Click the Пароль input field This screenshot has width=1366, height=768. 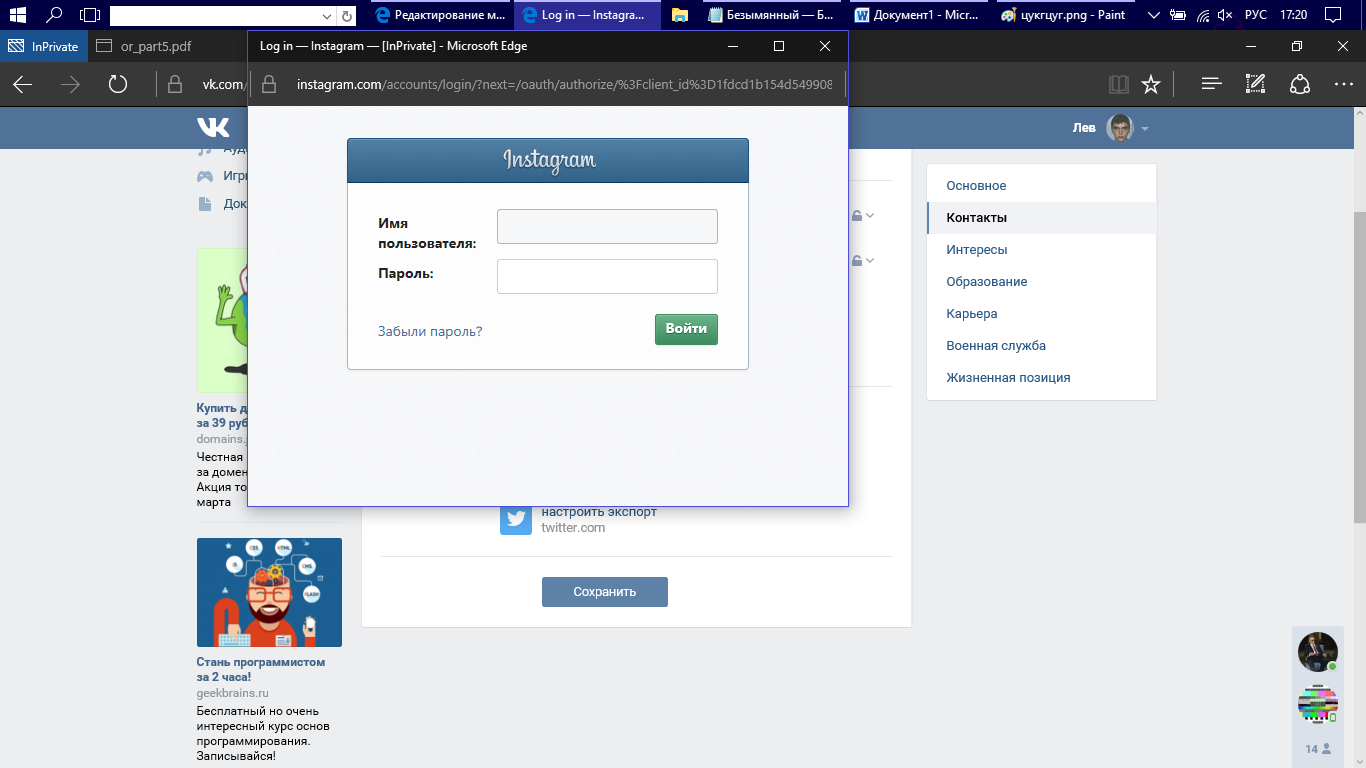(x=607, y=276)
